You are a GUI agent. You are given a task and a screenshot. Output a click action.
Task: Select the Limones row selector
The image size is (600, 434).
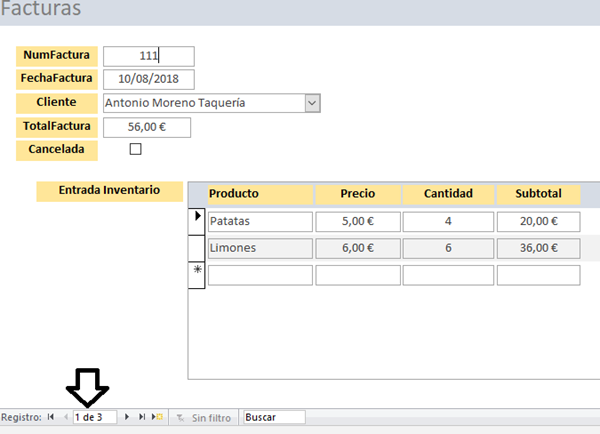point(196,247)
